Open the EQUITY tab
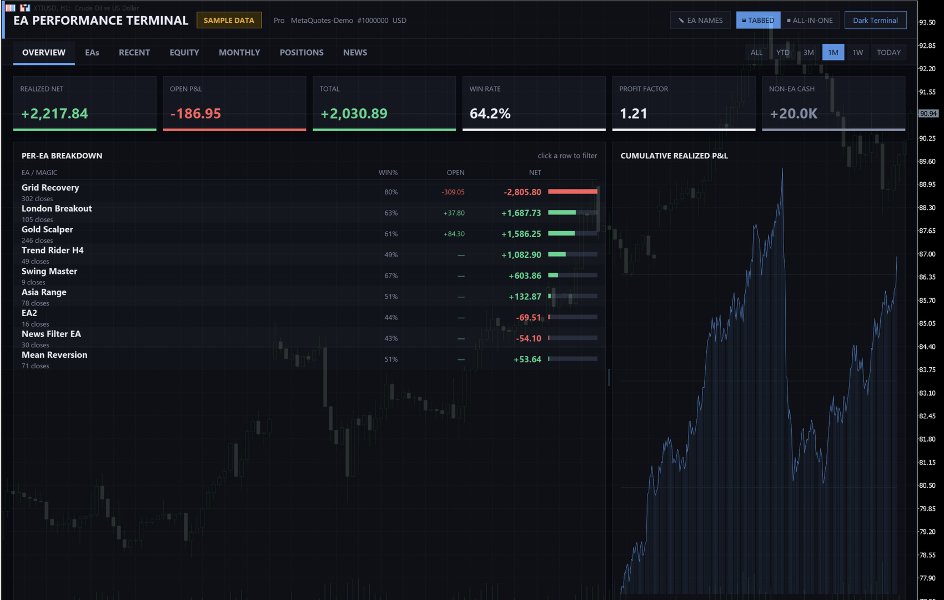 (x=184, y=52)
